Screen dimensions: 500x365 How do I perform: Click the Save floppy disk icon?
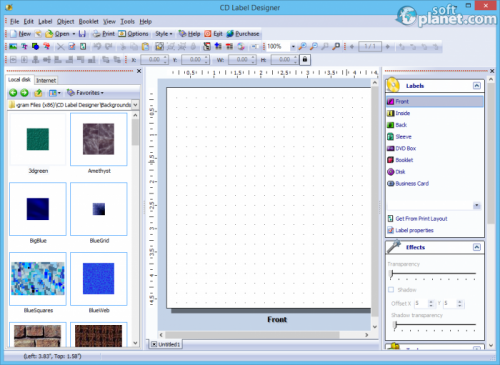point(82,34)
